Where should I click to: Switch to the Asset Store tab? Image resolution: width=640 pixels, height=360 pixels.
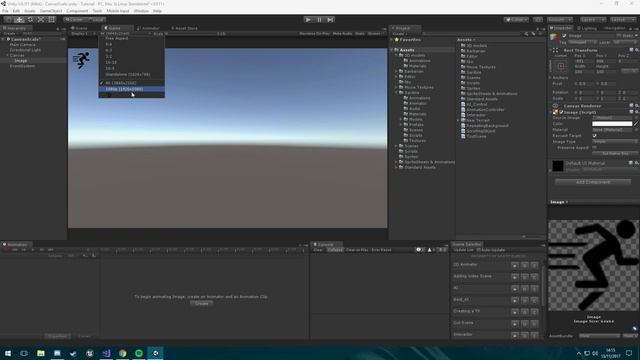pyautogui.click(x=184, y=28)
